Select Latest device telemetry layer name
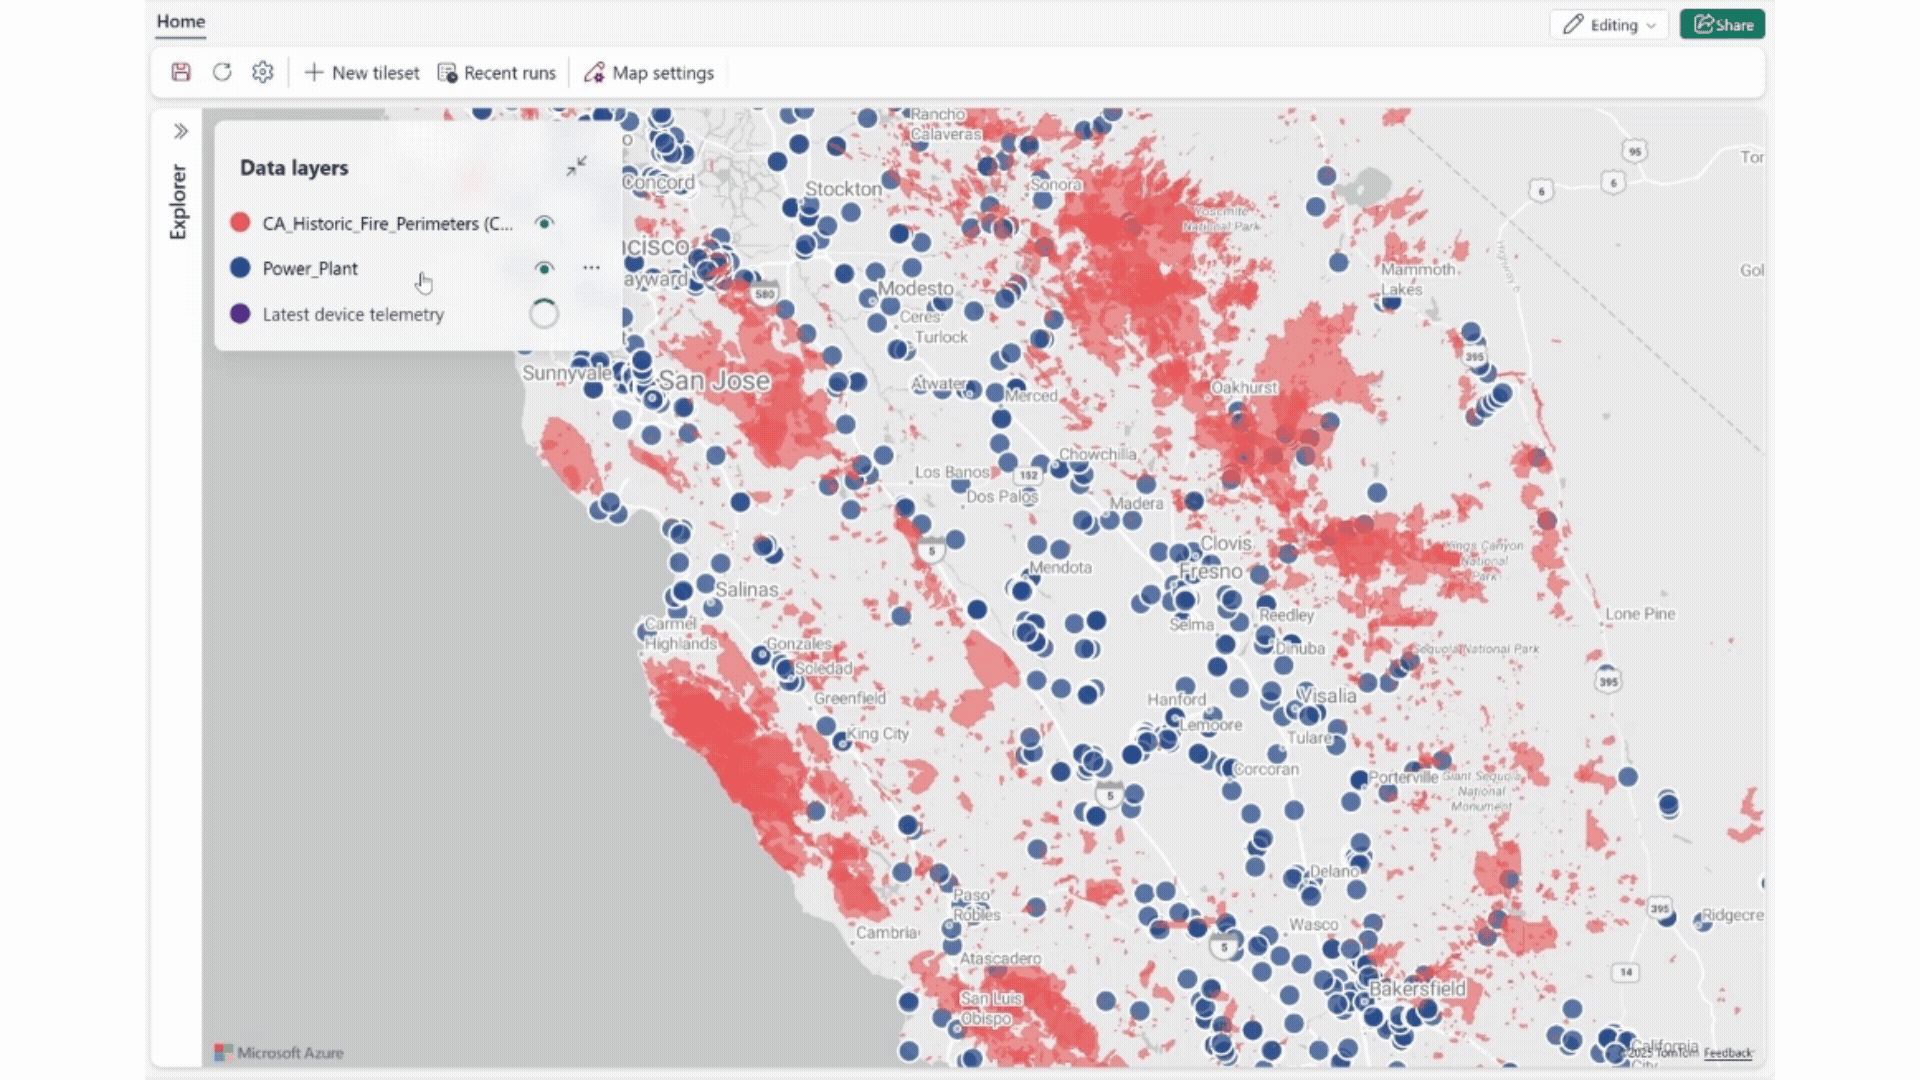The image size is (1920, 1080). pos(352,314)
